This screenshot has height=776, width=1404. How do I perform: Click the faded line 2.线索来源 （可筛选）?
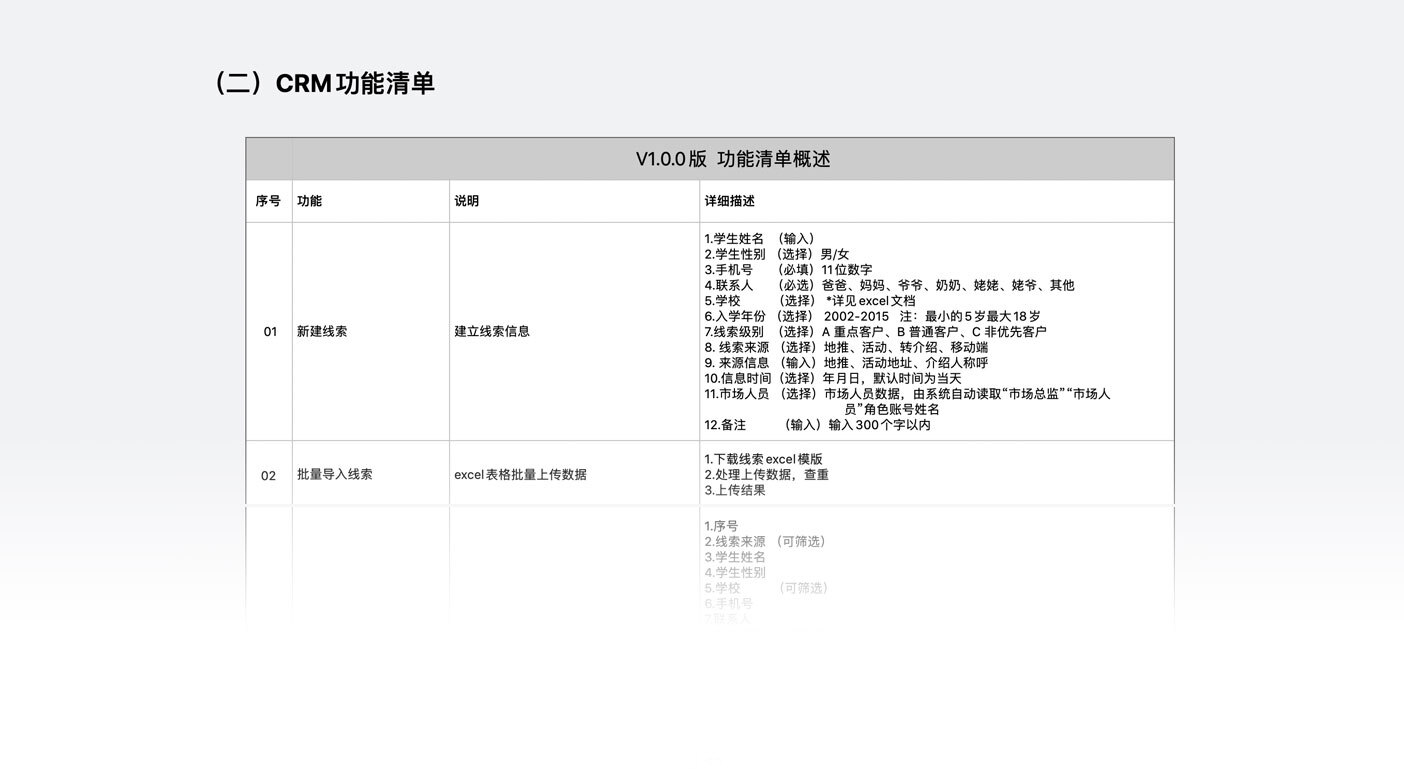coord(766,541)
